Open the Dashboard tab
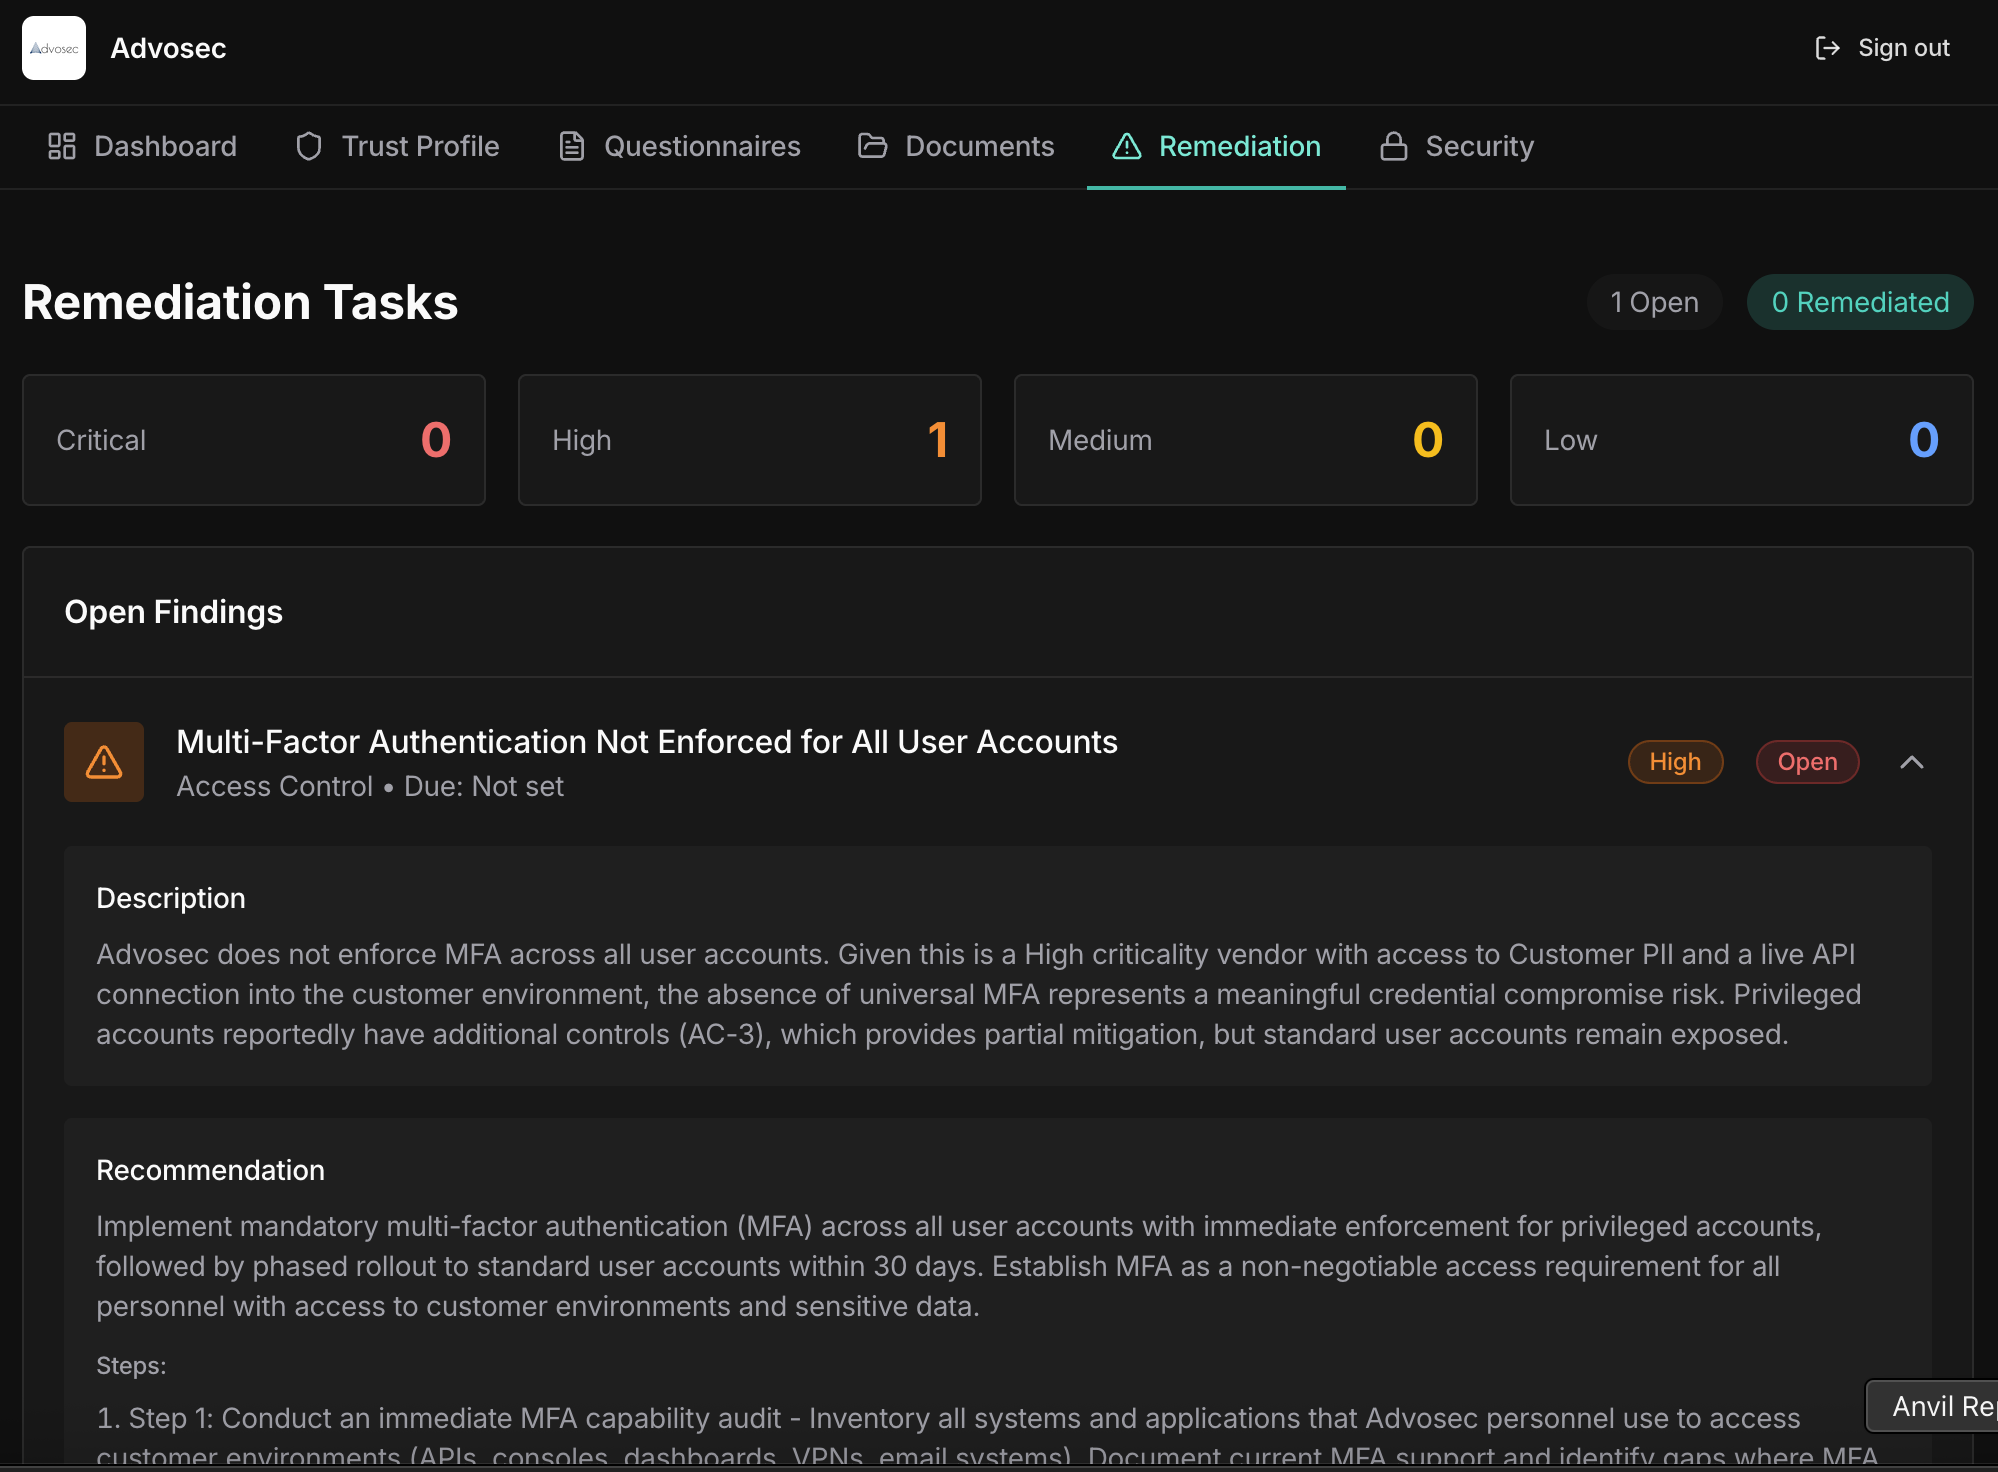 (142, 146)
